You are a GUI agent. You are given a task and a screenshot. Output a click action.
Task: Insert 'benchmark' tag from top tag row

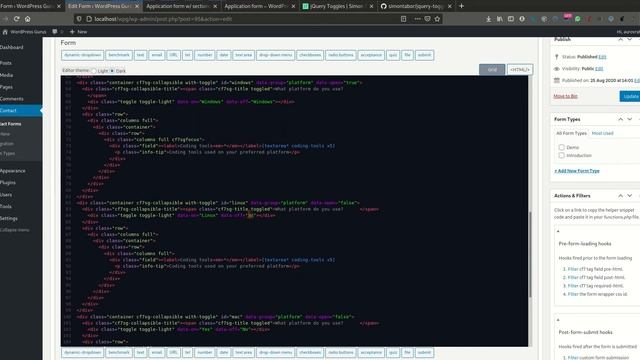click(x=119, y=55)
